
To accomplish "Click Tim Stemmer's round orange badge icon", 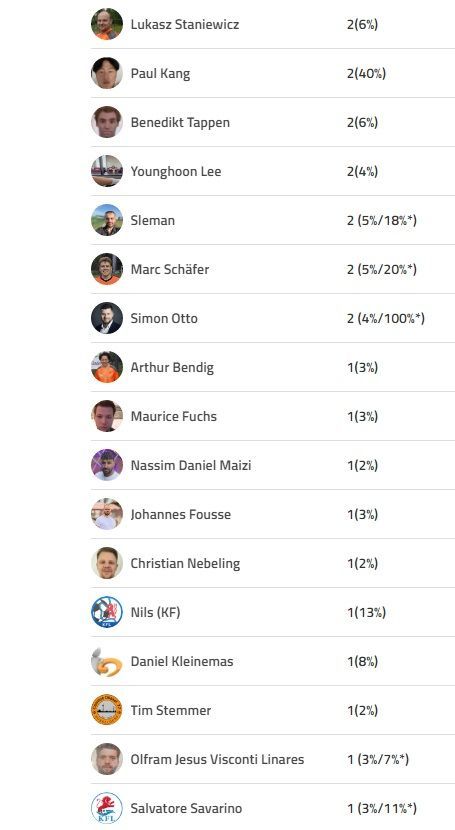I will (107, 710).
